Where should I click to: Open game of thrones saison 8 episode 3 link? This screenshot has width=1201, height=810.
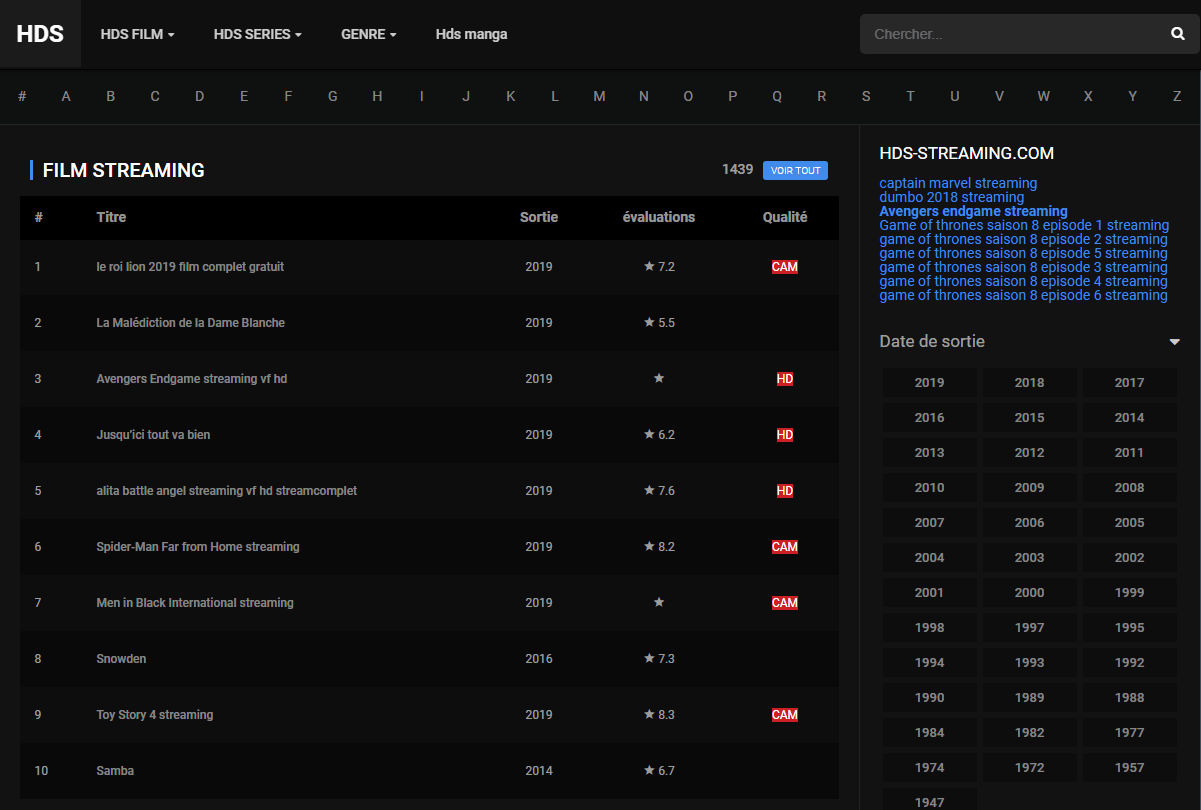coord(1023,267)
